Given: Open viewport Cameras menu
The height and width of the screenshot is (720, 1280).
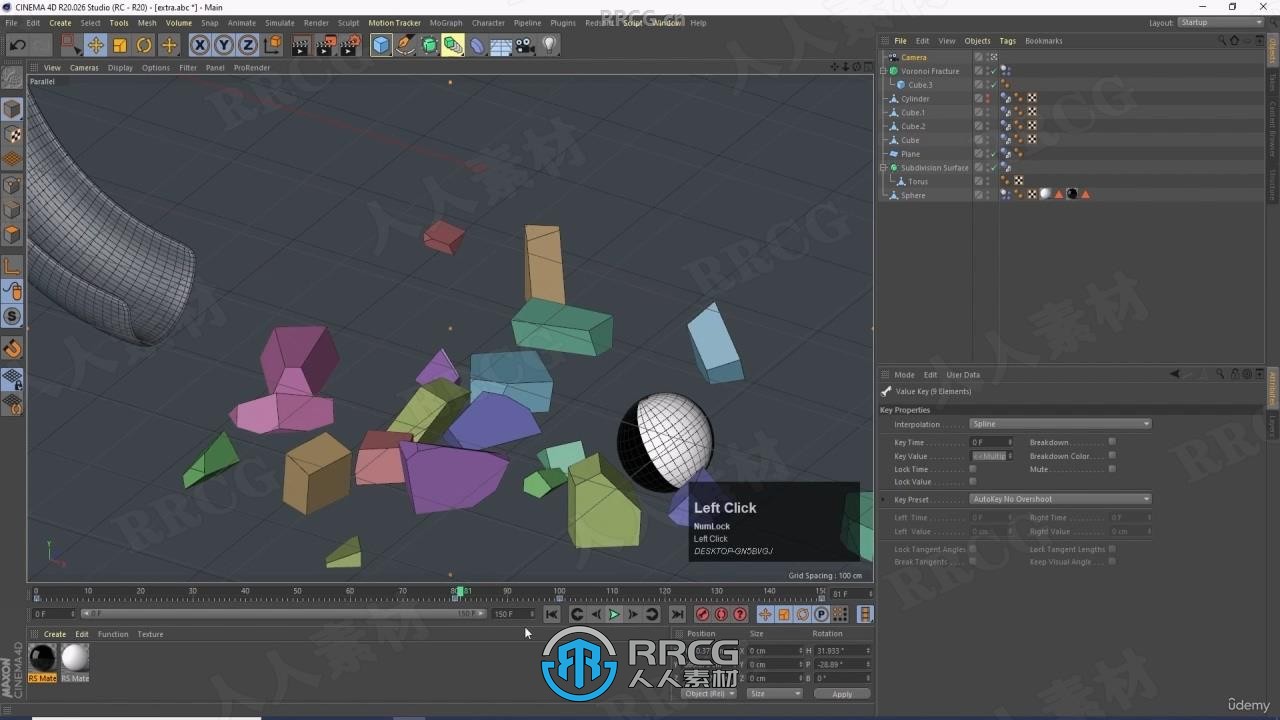Looking at the screenshot, I should coord(84,68).
